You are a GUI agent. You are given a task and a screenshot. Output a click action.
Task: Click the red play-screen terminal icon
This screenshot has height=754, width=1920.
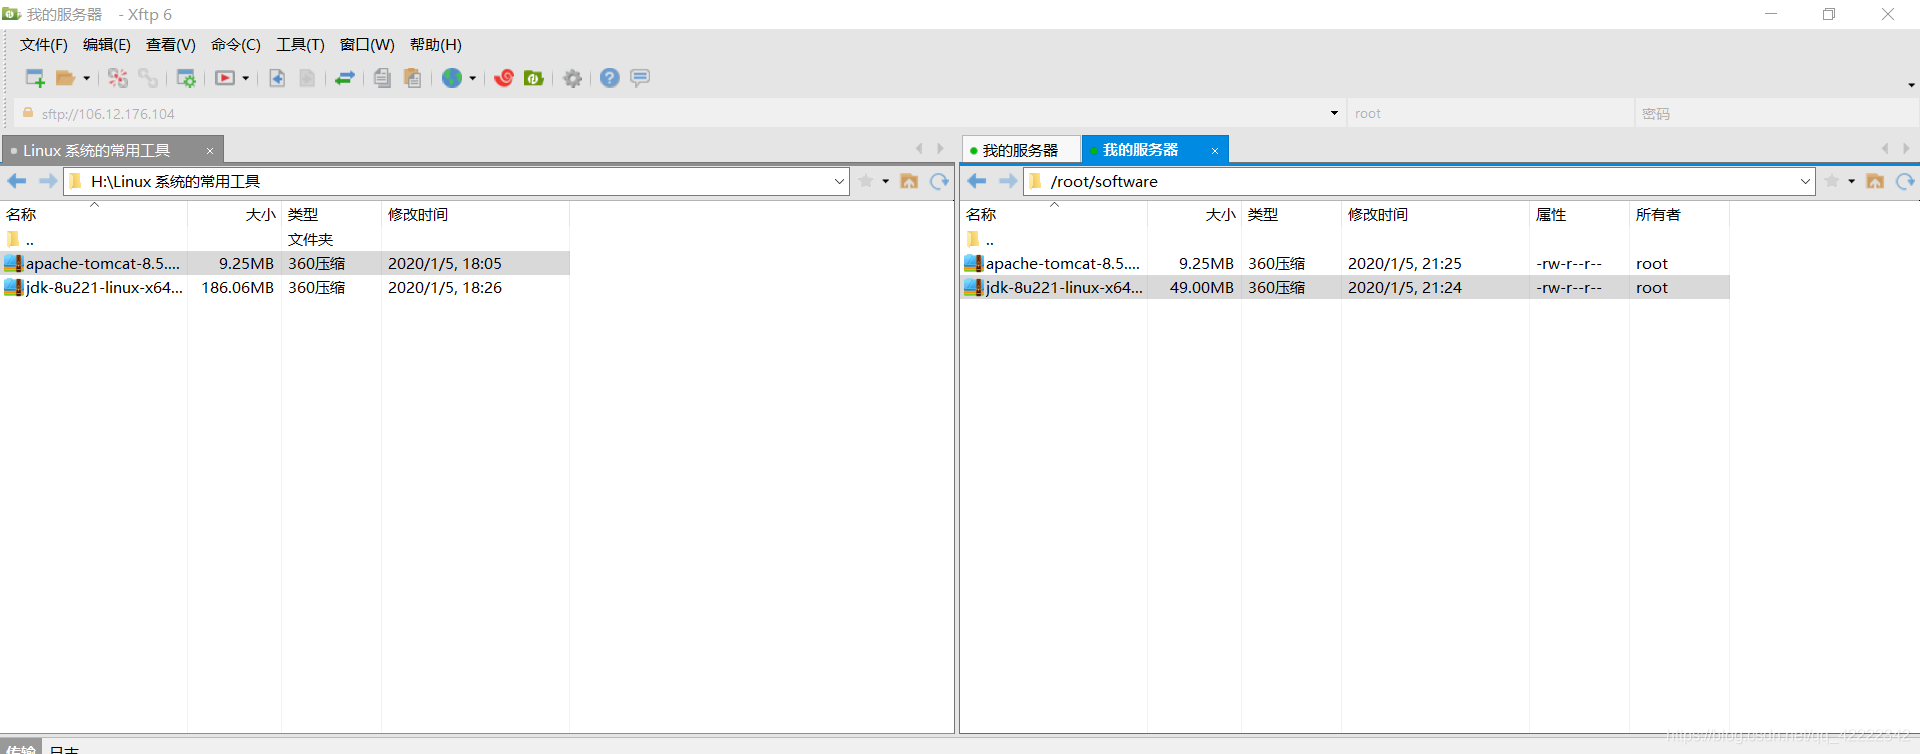pyautogui.click(x=225, y=78)
